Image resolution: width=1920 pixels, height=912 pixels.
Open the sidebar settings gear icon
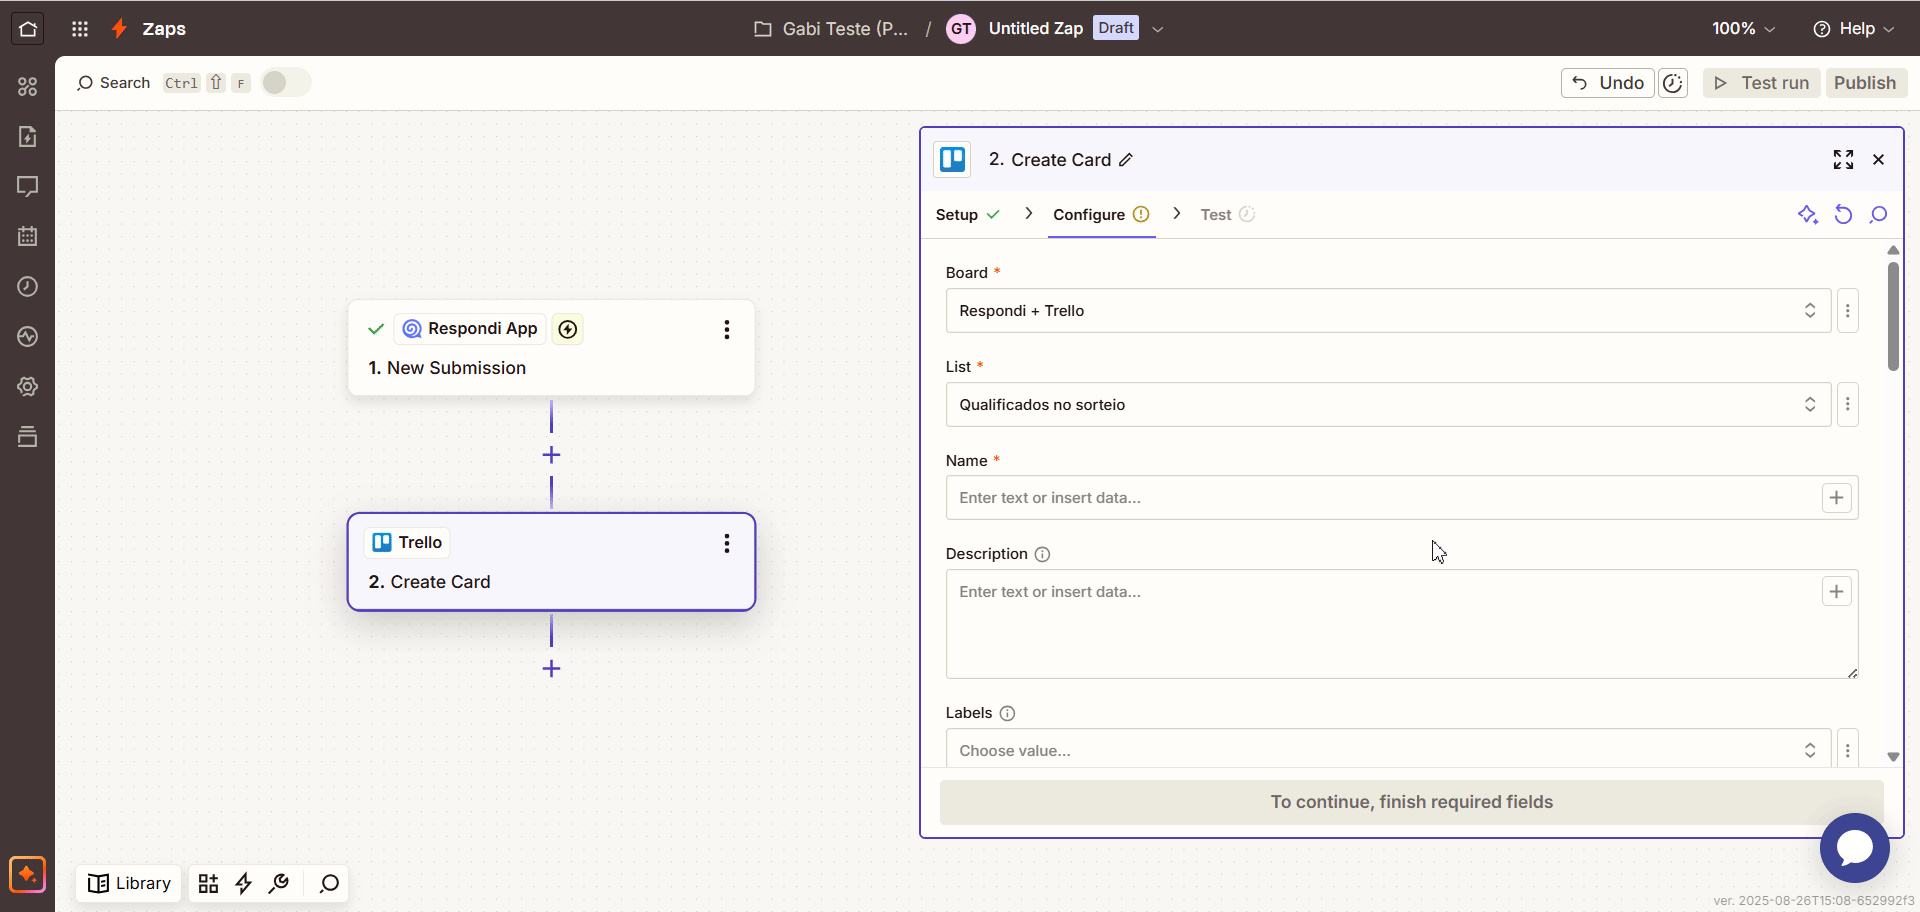coord(28,387)
